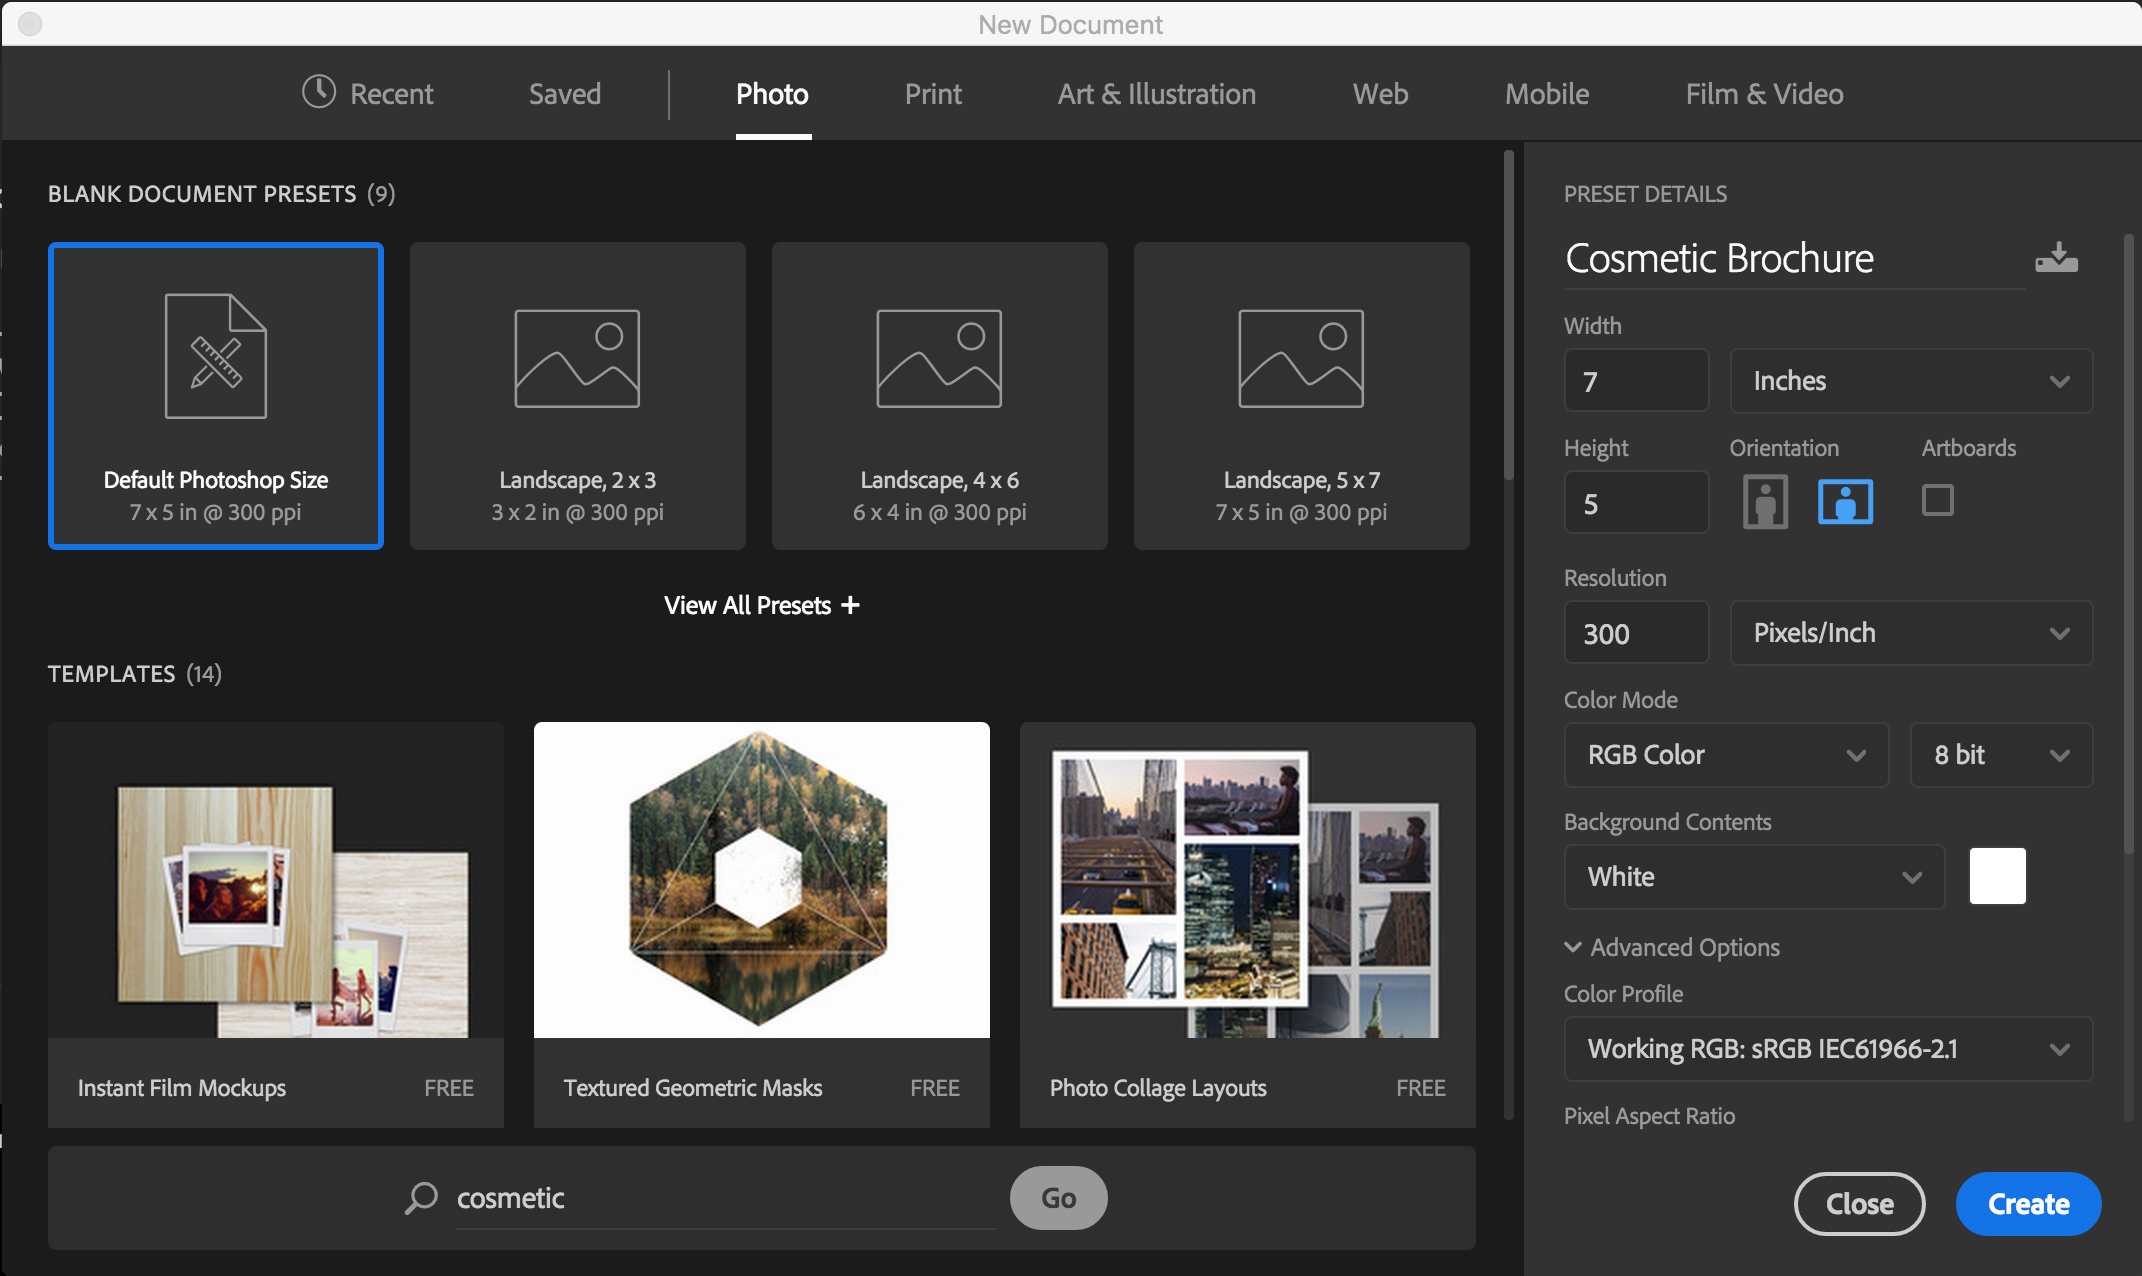Open the 8 bit depth dropdown

coord(2000,755)
